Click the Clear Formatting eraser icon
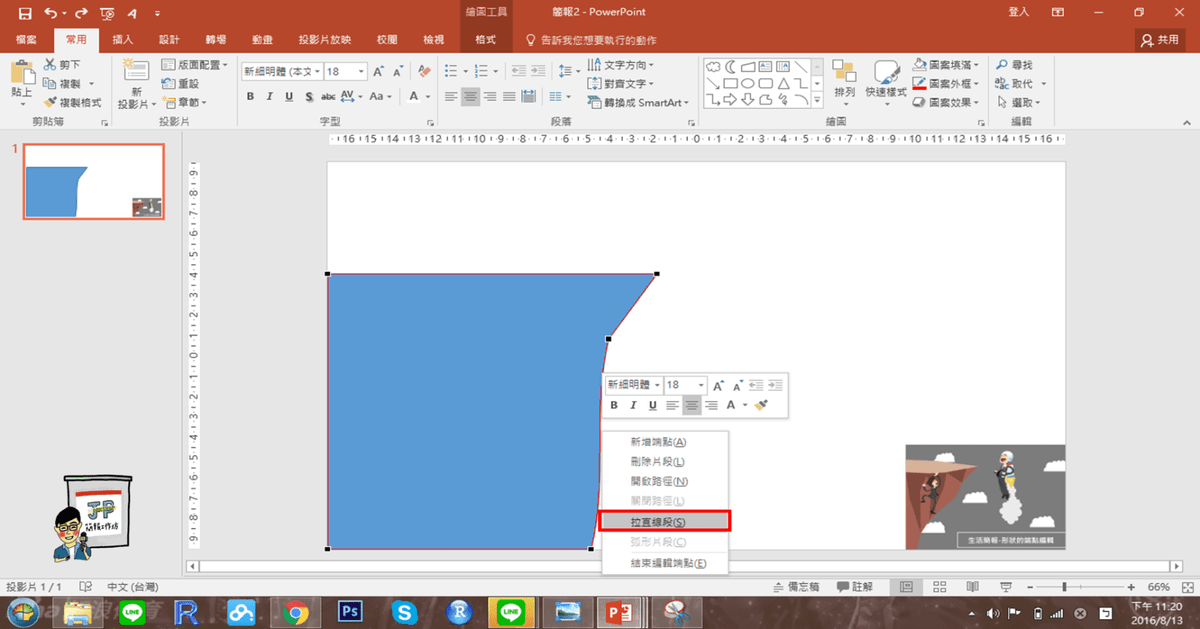The height and width of the screenshot is (629, 1200). [423, 72]
